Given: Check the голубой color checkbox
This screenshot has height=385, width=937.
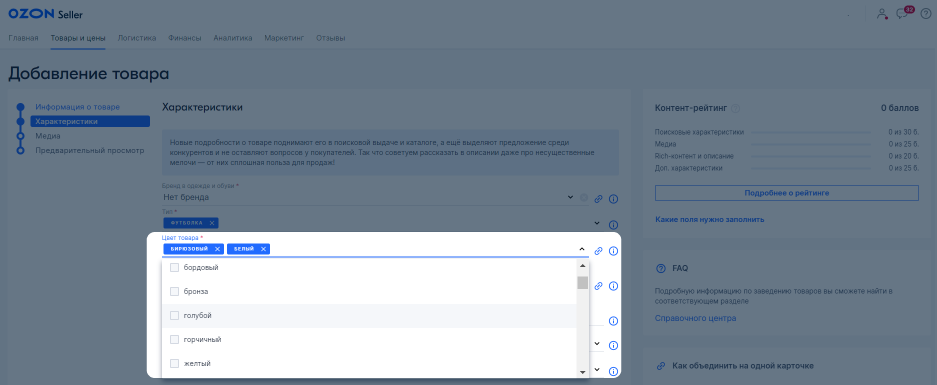Looking at the screenshot, I should [x=174, y=316].
